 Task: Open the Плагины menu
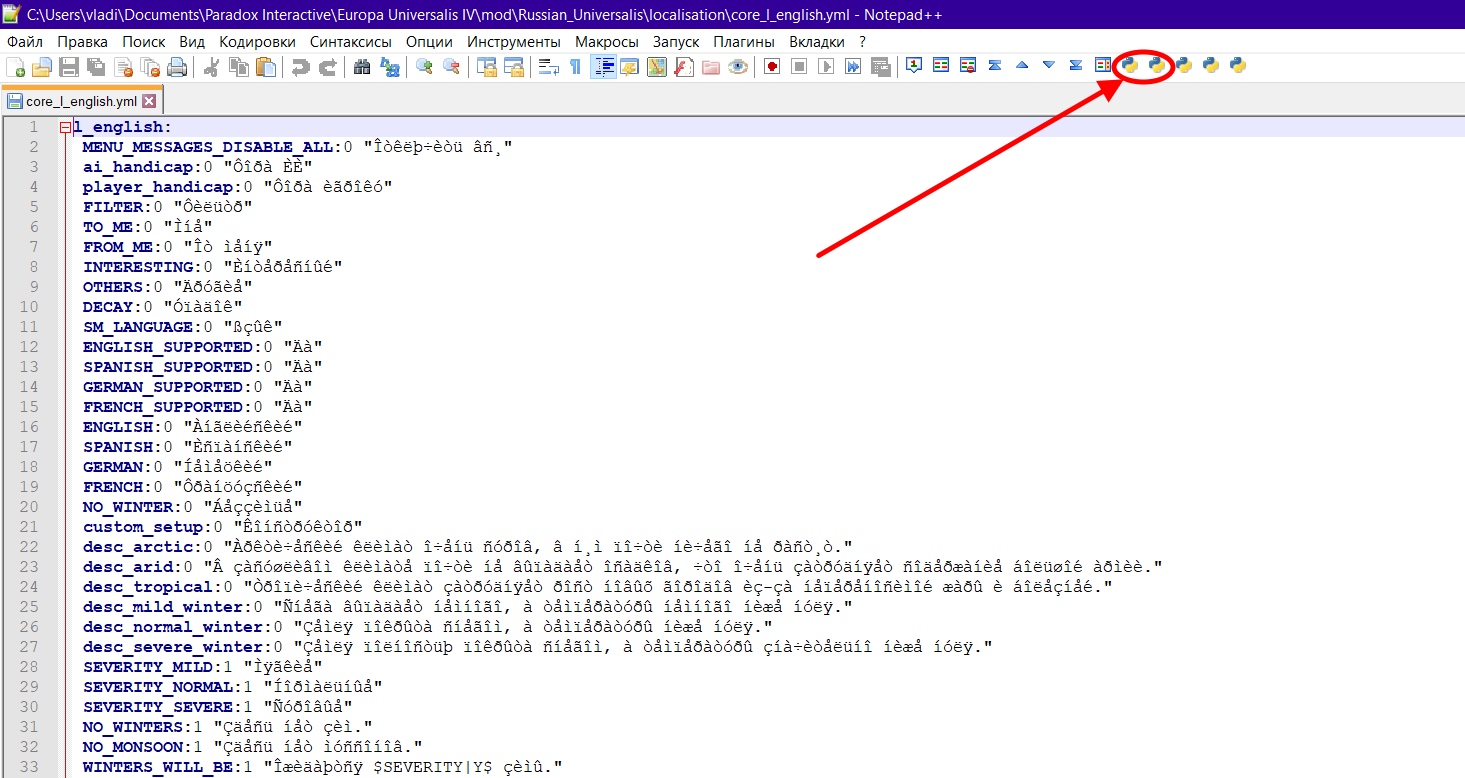(x=744, y=42)
